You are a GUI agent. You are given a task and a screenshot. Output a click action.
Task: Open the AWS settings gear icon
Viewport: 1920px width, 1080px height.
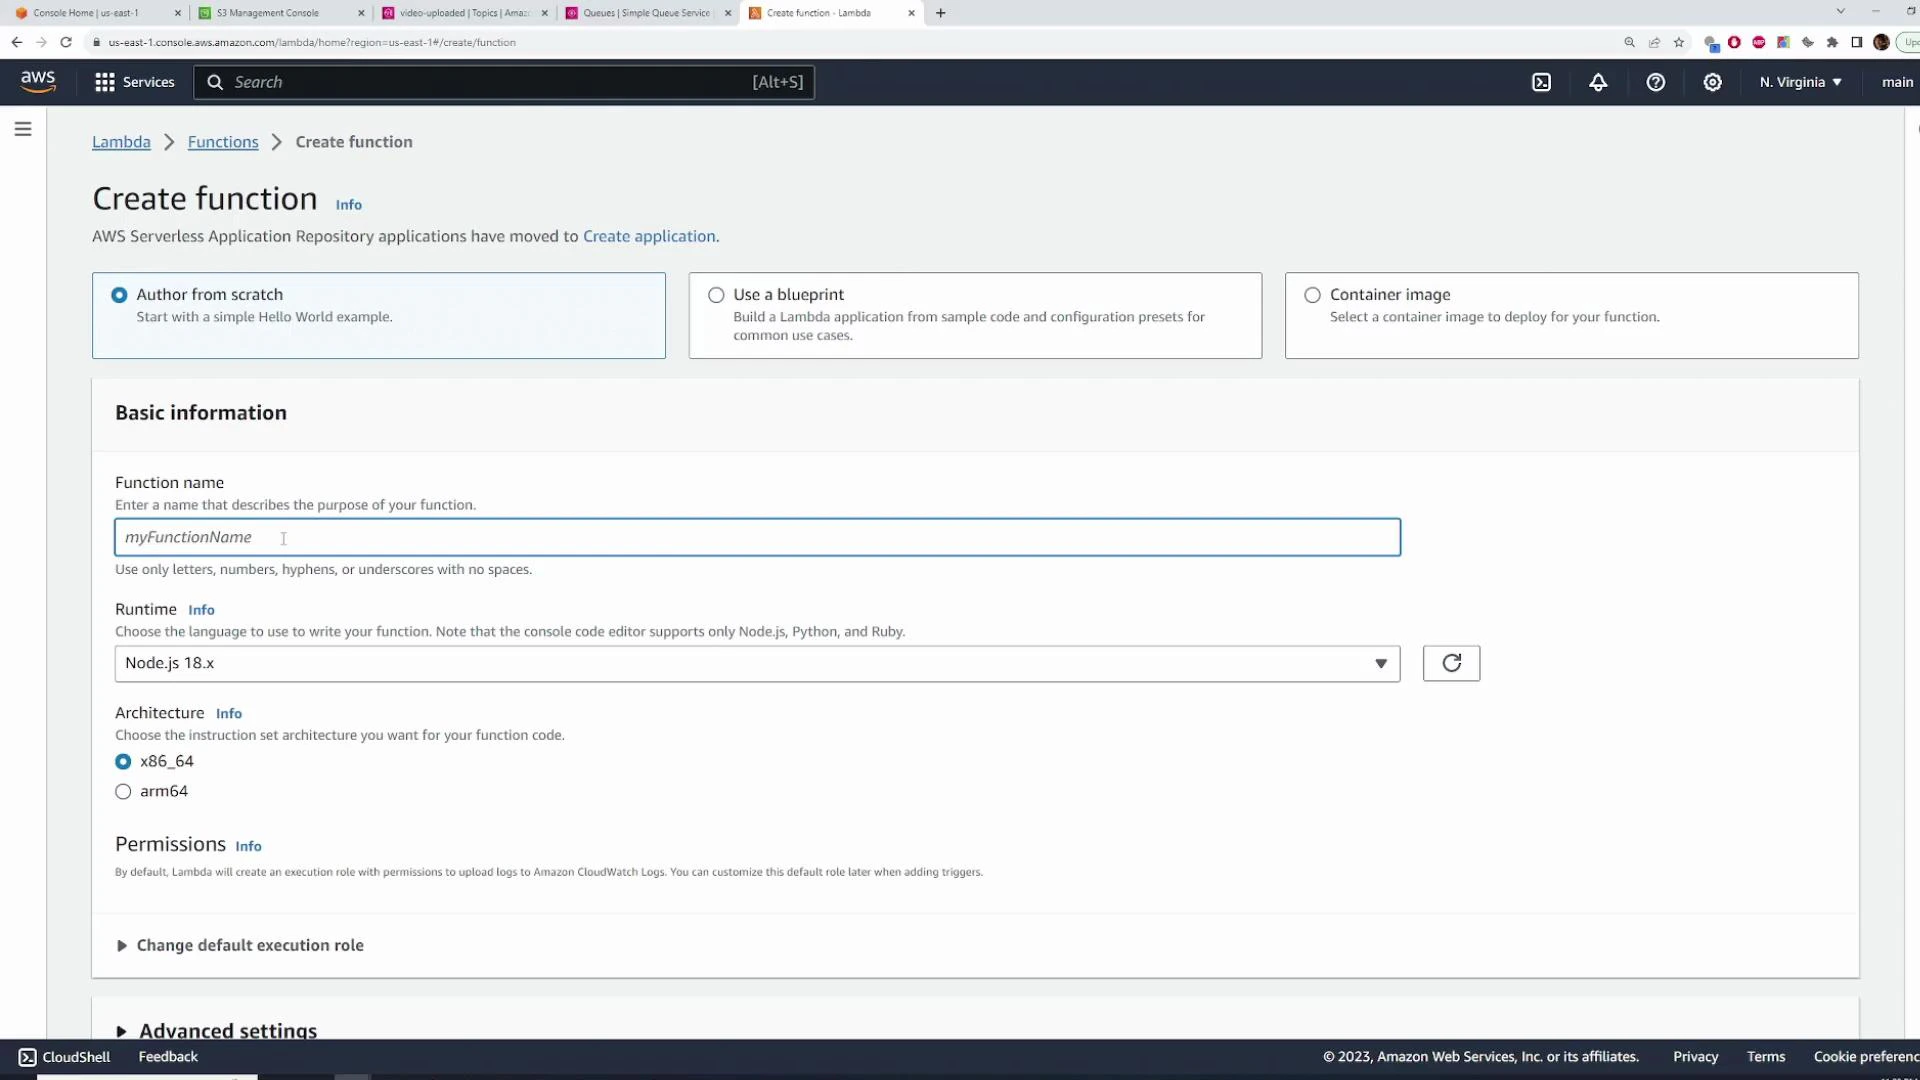tap(1712, 82)
